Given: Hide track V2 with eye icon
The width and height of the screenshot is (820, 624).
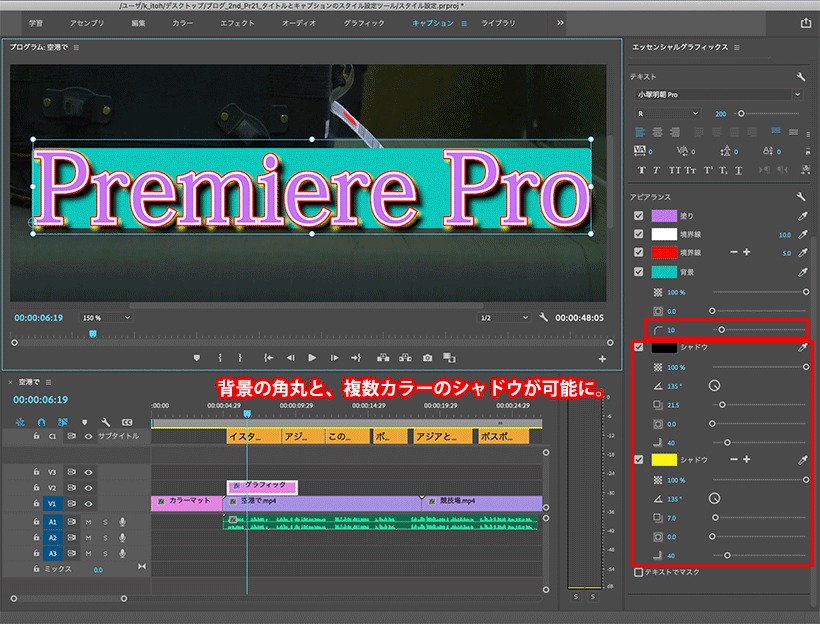Looking at the screenshot, I should click(x=88, y=487).
